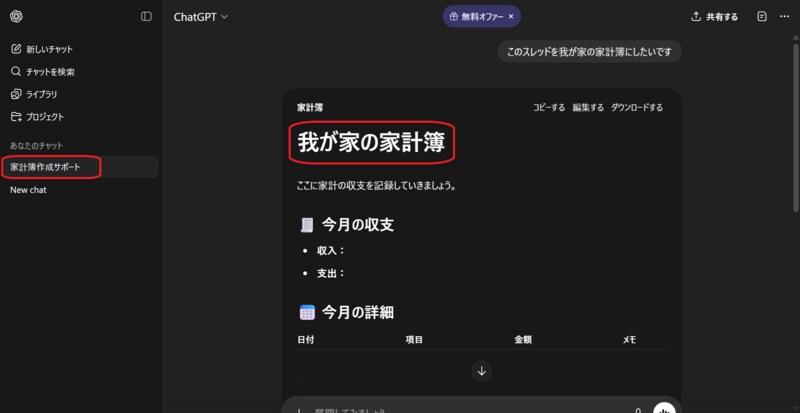Click ダウンロードする to download the document

637,107
